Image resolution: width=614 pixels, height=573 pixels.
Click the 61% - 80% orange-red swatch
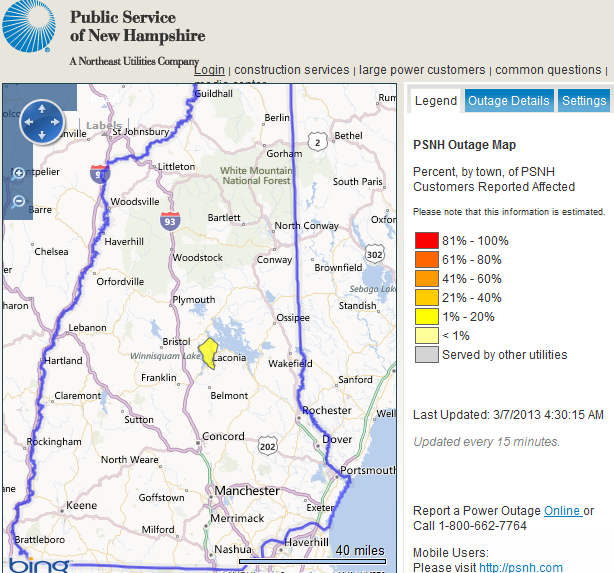pos(426,259)
